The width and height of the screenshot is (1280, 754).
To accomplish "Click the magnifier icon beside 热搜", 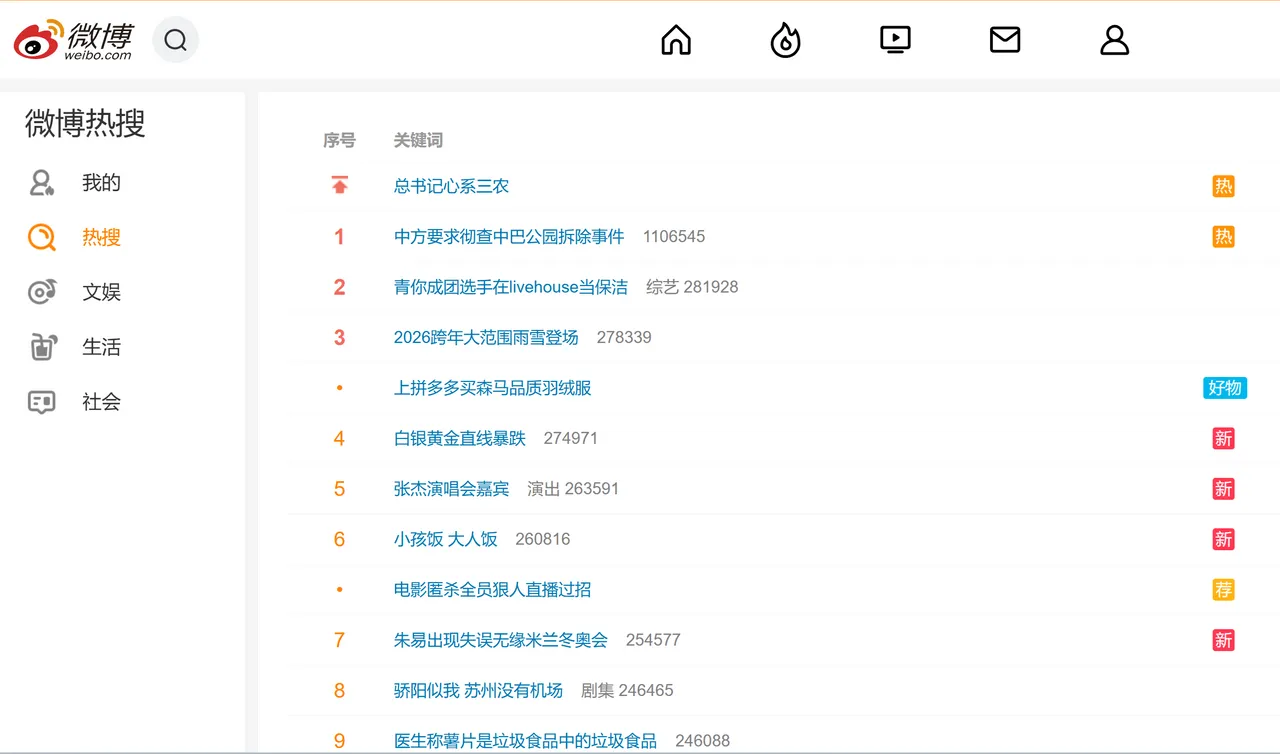I will [41, 237].
